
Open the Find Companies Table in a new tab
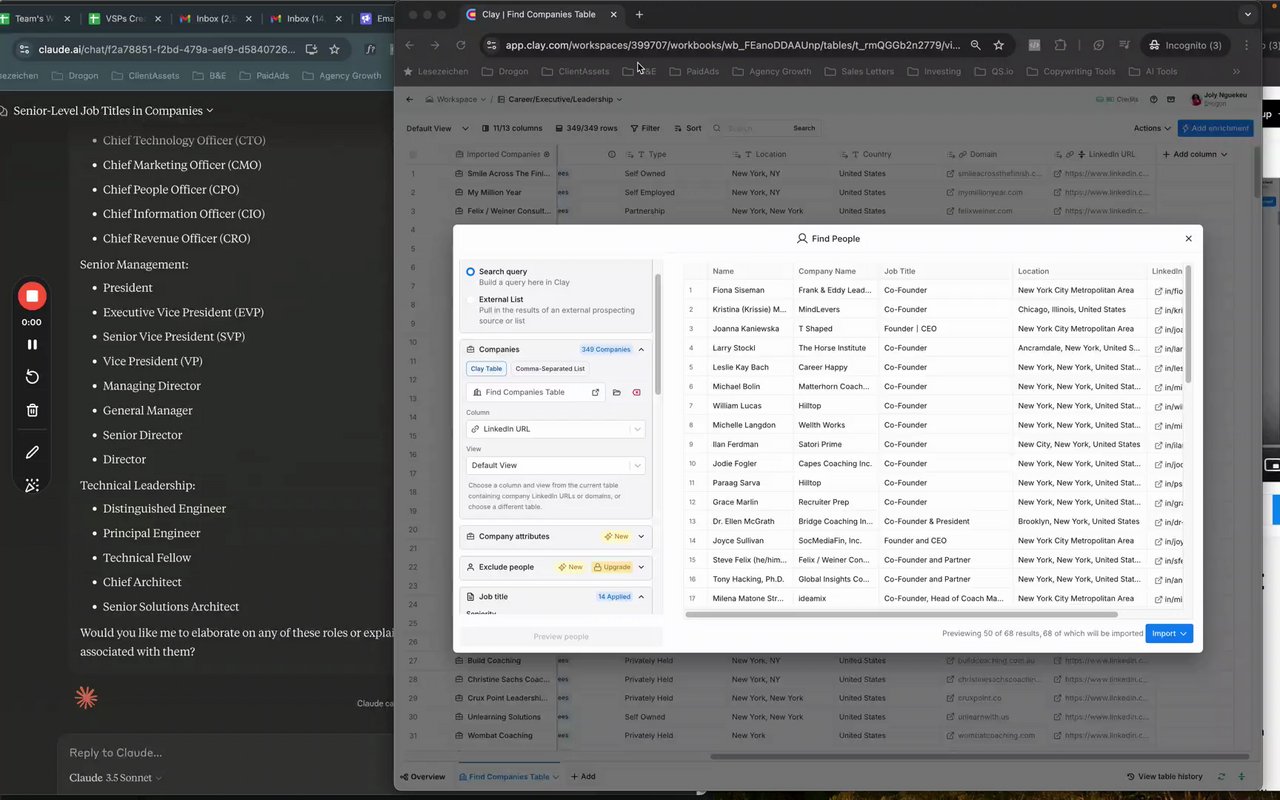click(596, 392)
